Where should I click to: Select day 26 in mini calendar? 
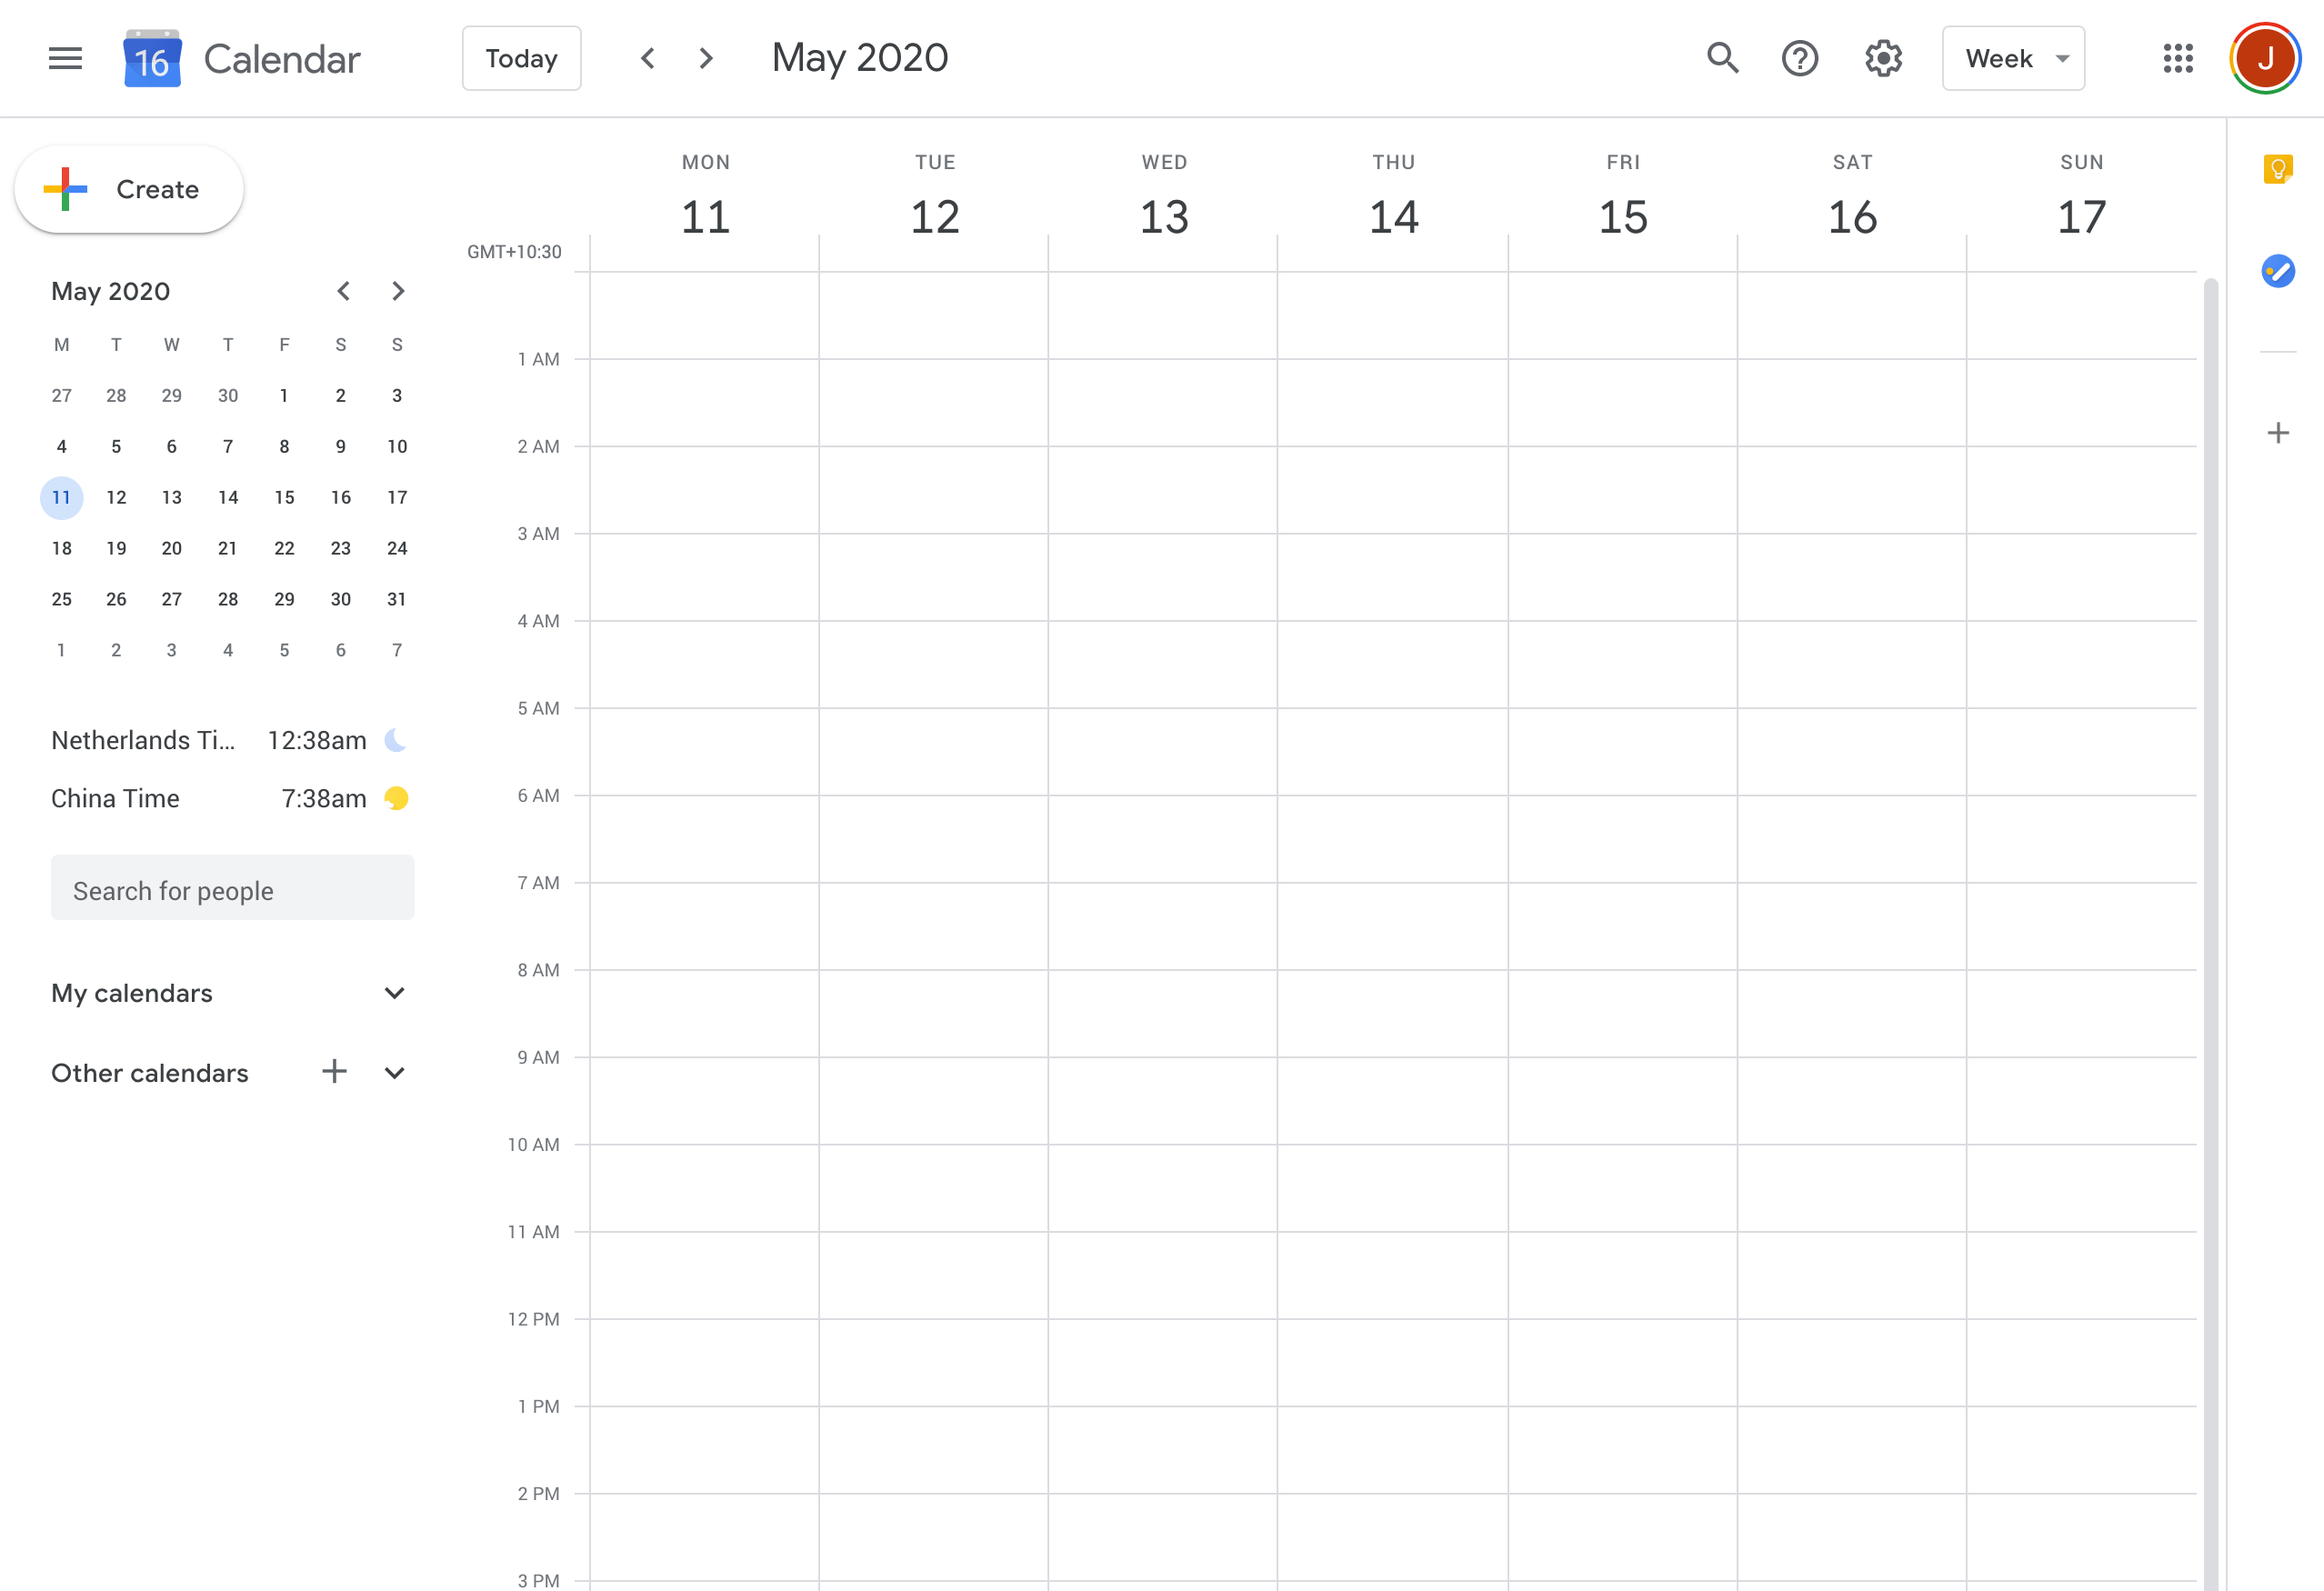[116, 599]
